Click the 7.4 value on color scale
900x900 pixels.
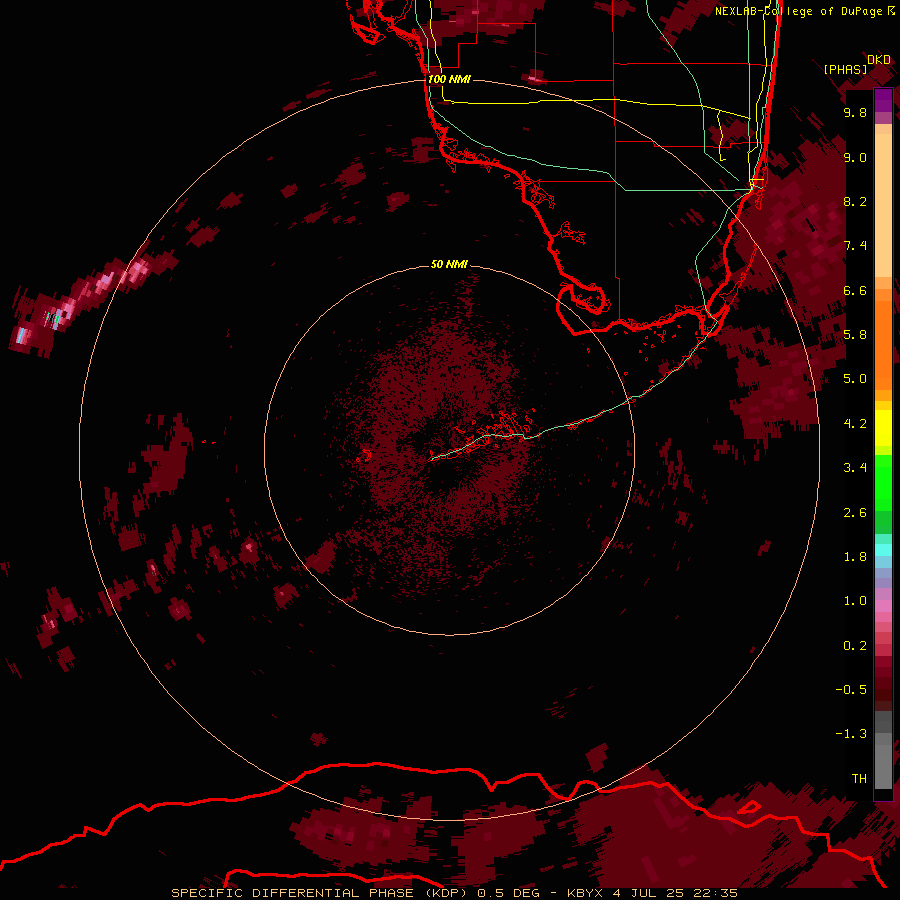(855, 246)
